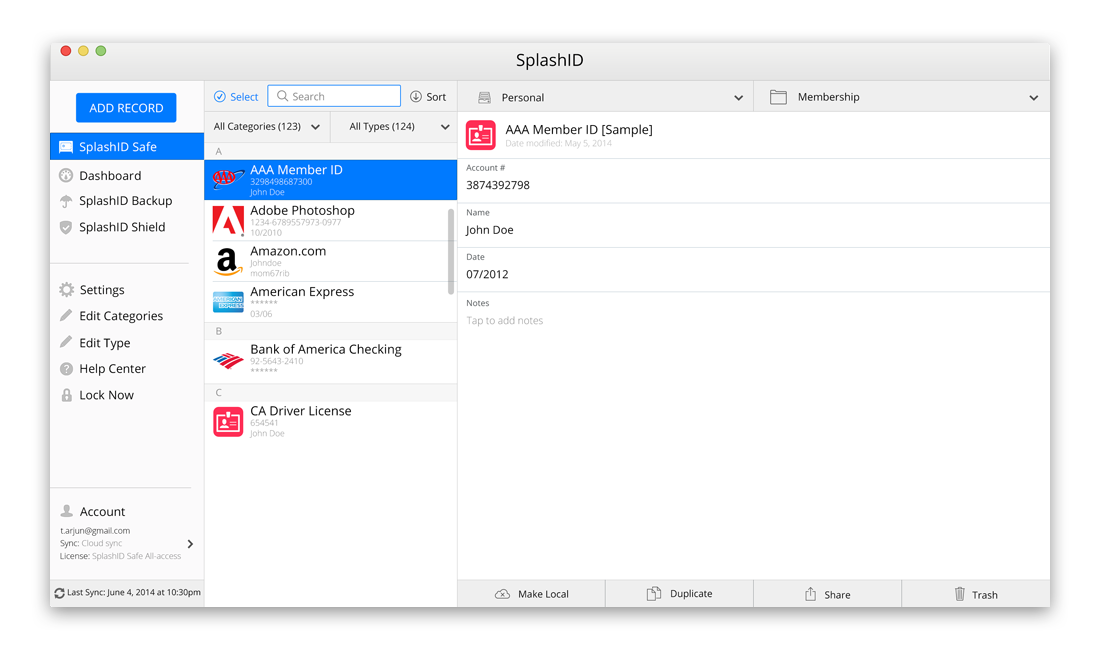Click the SplashID Backup umbrella icon
Viewport: 1100px width, 650px height.
(66, 201)
